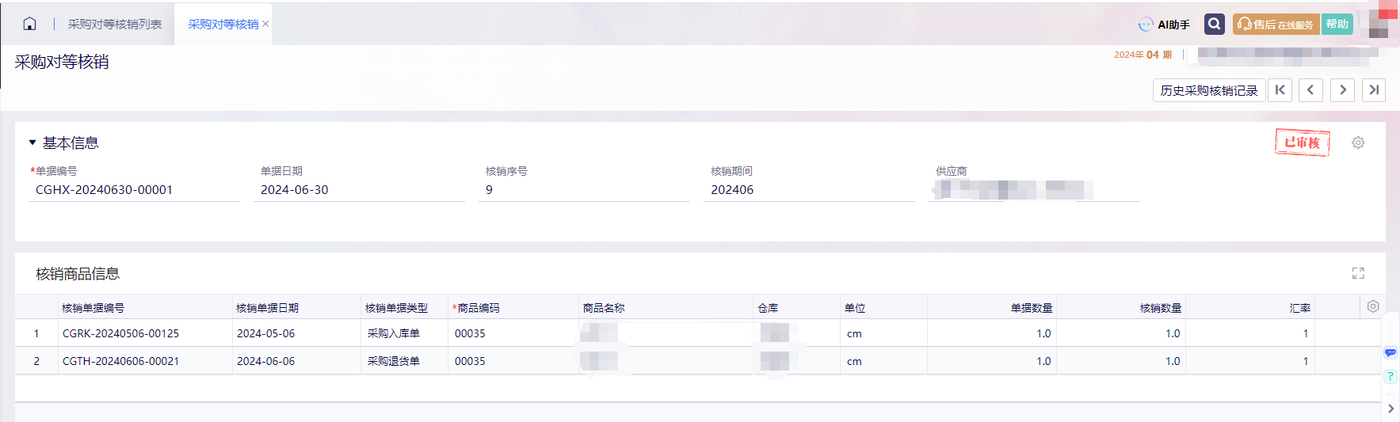Open the chat message side icon
1400x422 pixels.
1390,353
